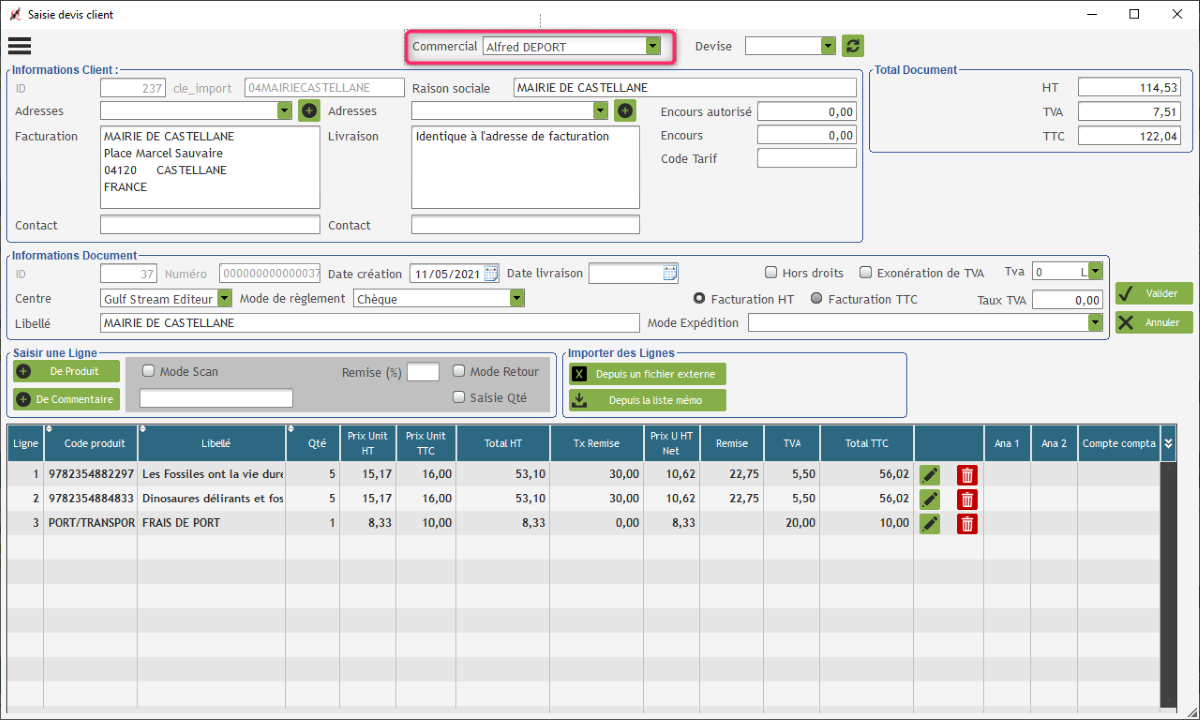The width and height of the screenshot is (1200, 720).
Task: Click the Contact field under the Livraison address
Action: tap(525, 225)
